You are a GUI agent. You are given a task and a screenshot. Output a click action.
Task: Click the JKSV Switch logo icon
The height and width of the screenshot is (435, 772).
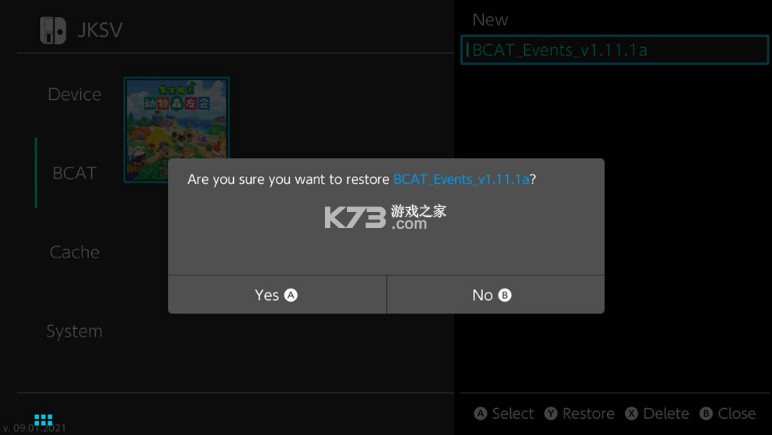point(53,30)
